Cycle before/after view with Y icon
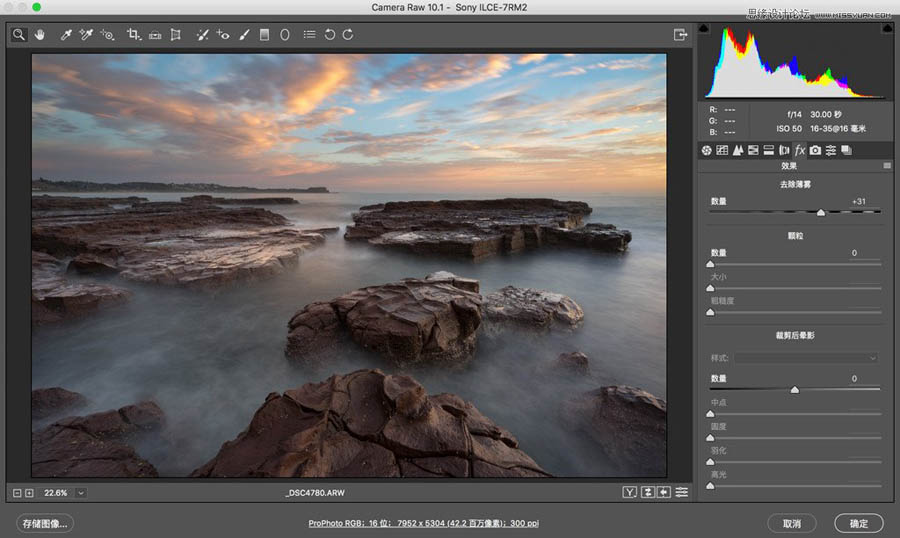900x538 pixels. click(630, 492)
